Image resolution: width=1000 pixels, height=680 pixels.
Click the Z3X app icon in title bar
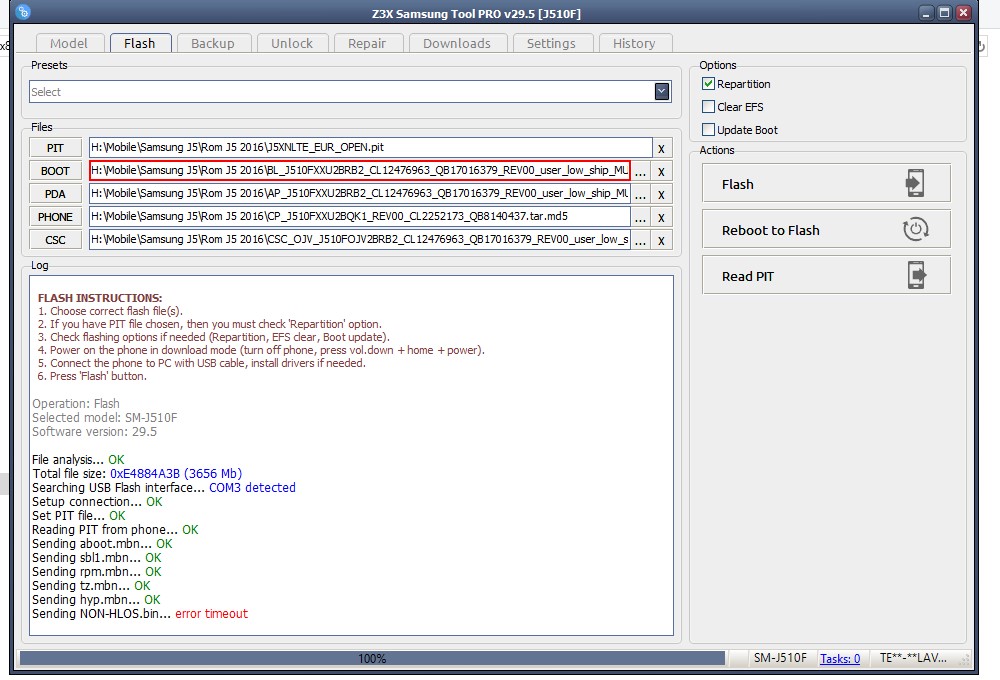pos(23,12)
